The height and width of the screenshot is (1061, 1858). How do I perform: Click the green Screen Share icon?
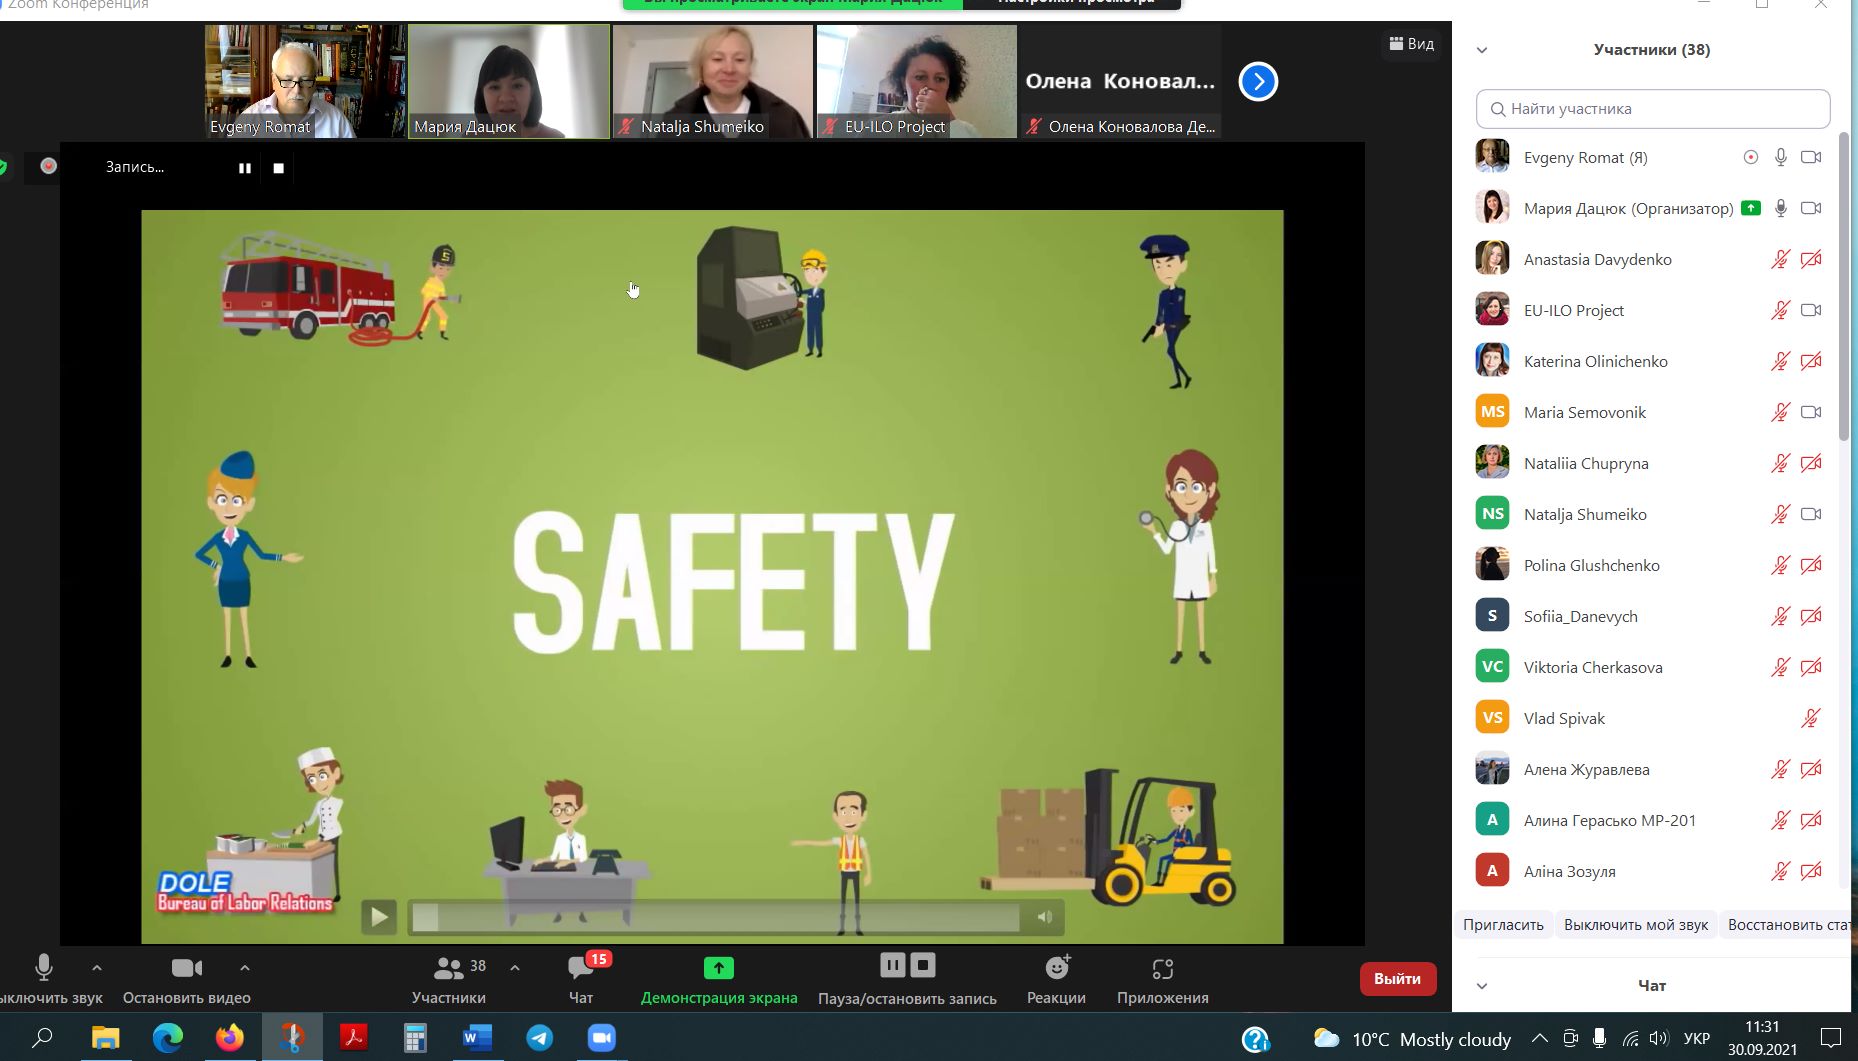pos(718,968)
